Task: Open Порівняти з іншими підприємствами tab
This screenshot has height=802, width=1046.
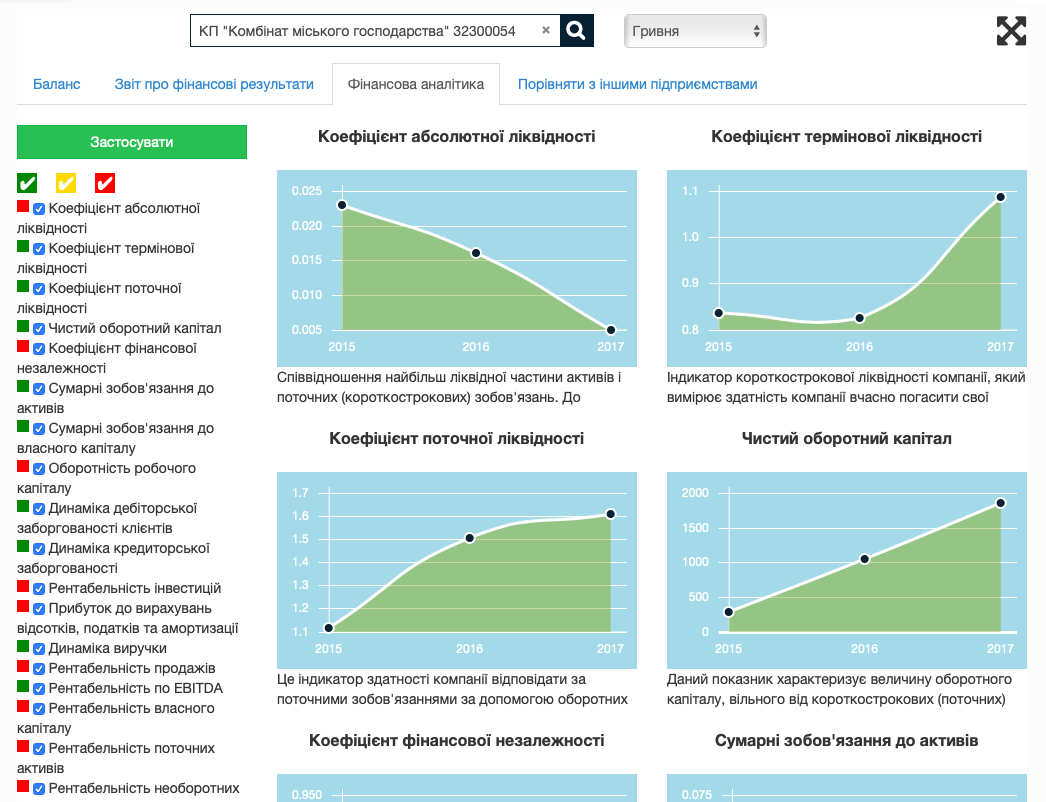Action: pyautogui.click(x=637, y=85)
